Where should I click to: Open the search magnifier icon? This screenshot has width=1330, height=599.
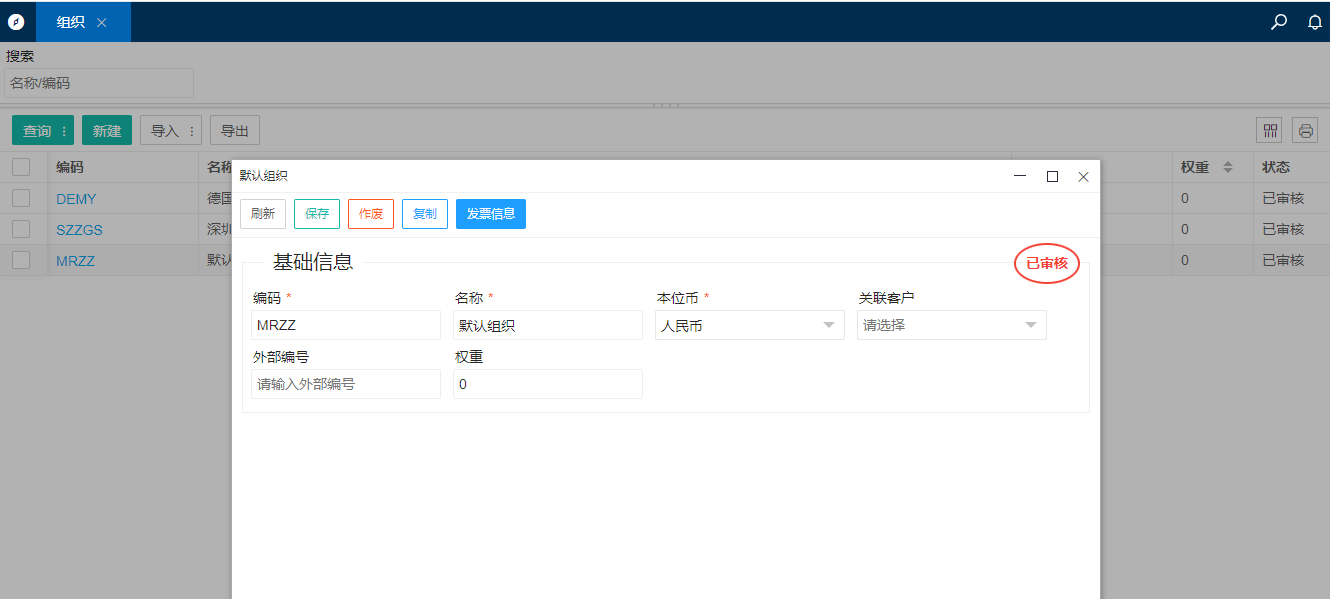(x=1278, y=22)
